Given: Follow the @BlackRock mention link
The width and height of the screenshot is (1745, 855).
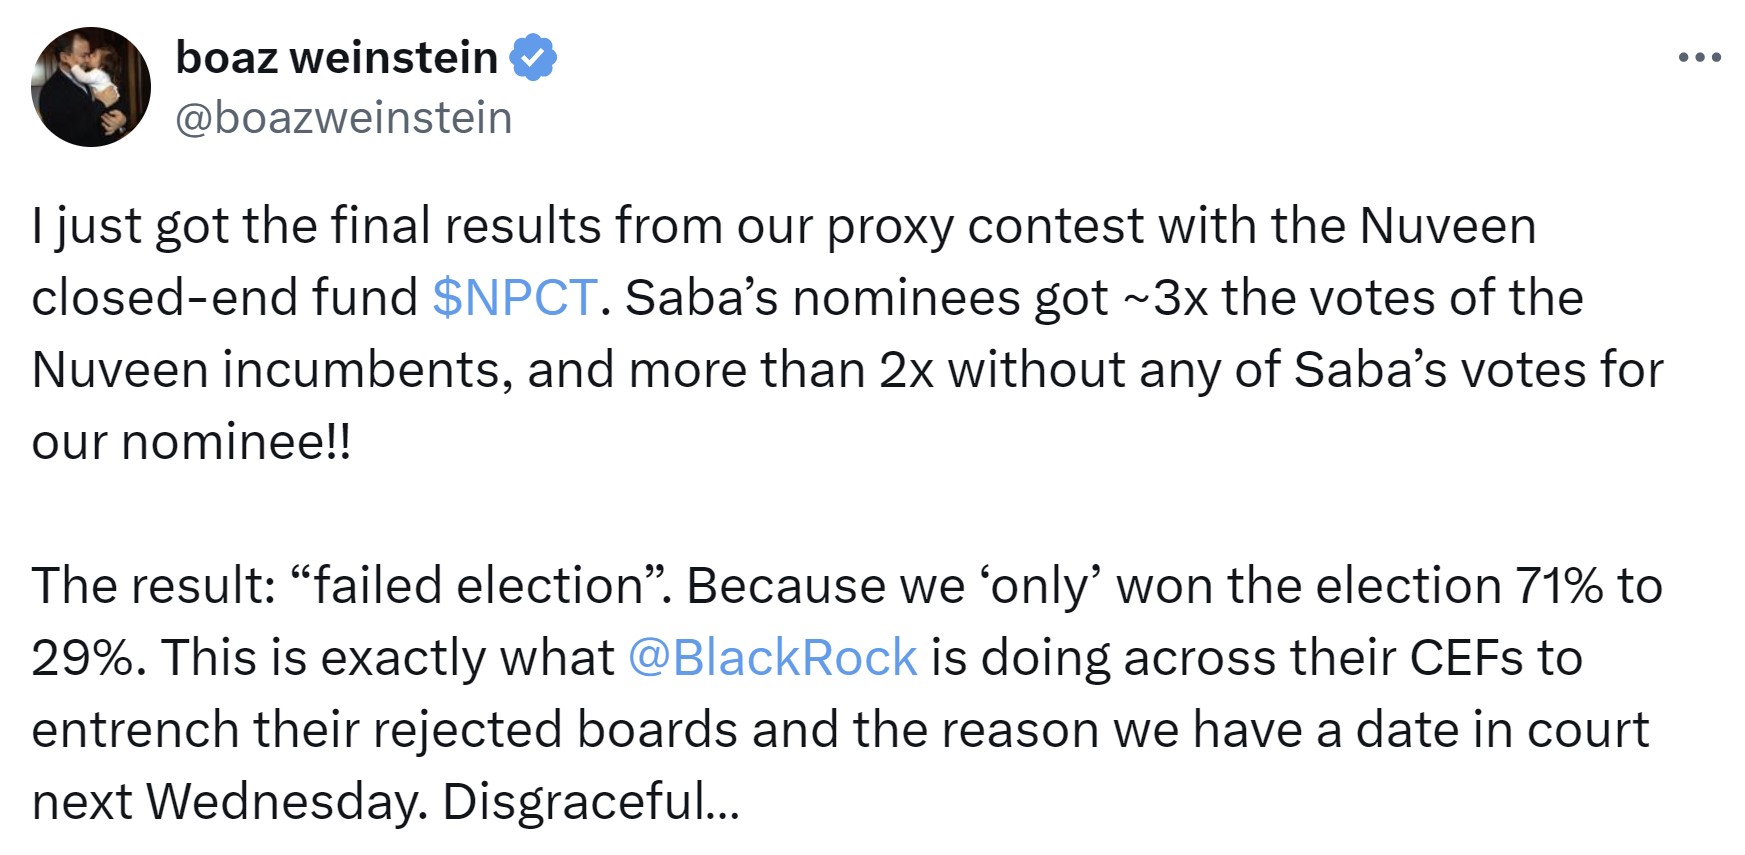Looking at the screenshot, I should point(772,658).
